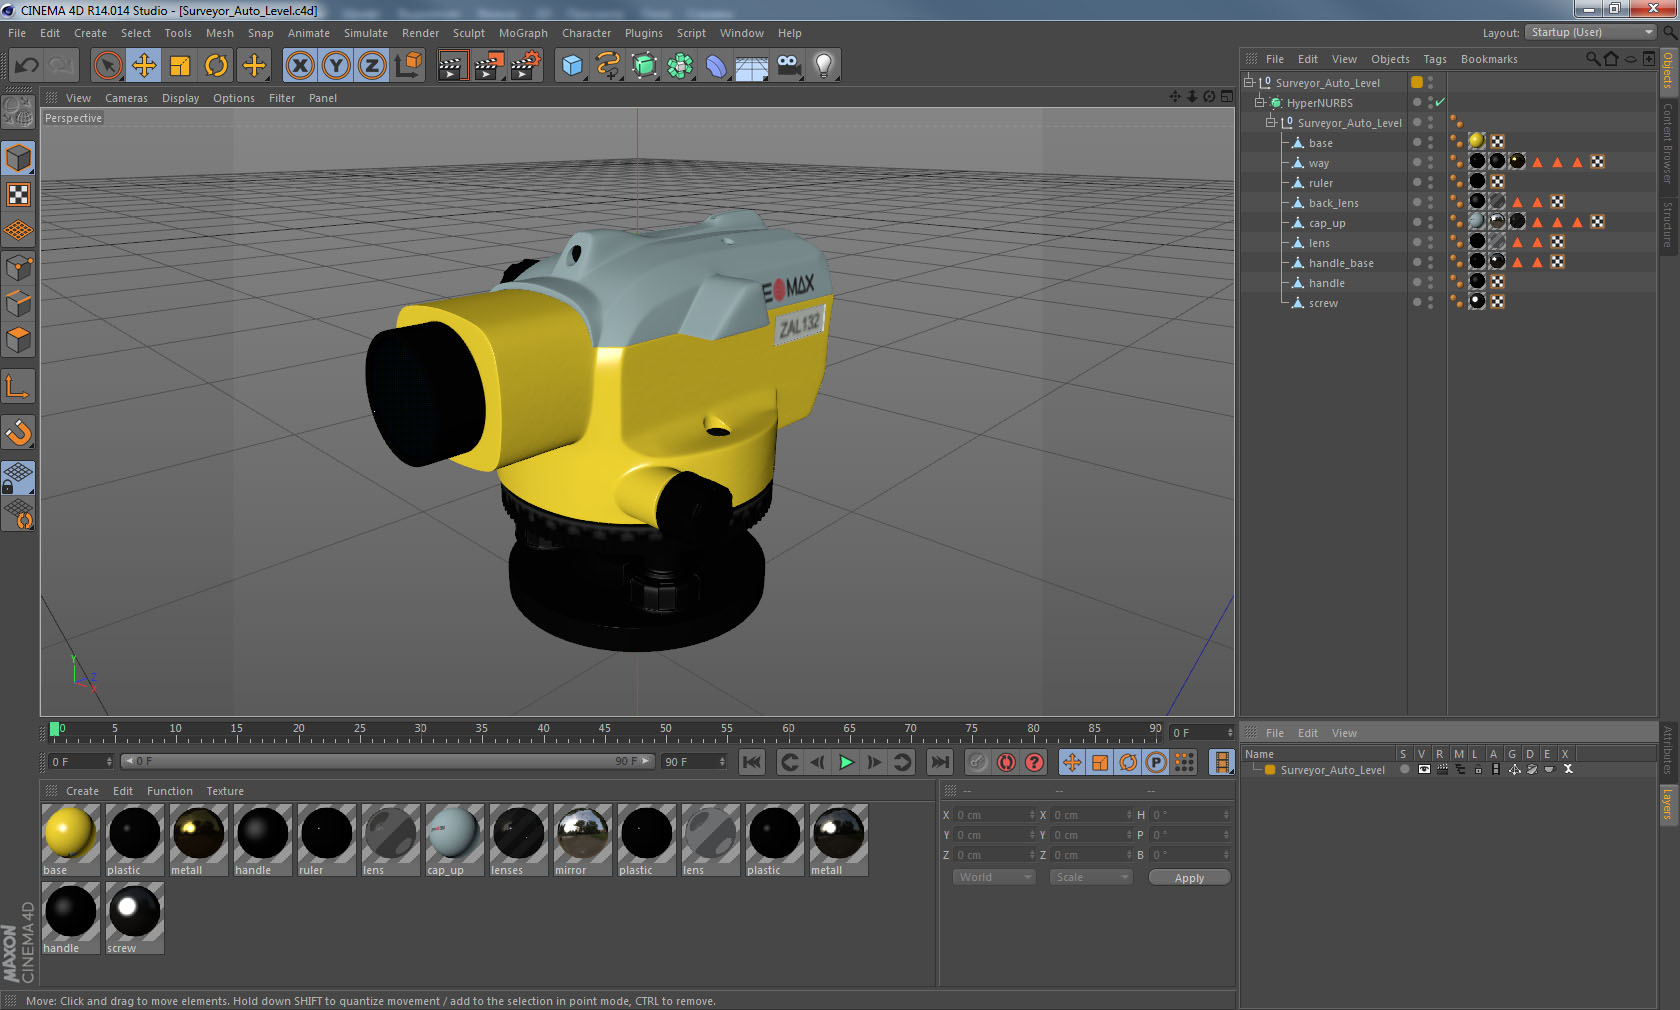Open the MoGraph menu

click(x=523, y=33)
